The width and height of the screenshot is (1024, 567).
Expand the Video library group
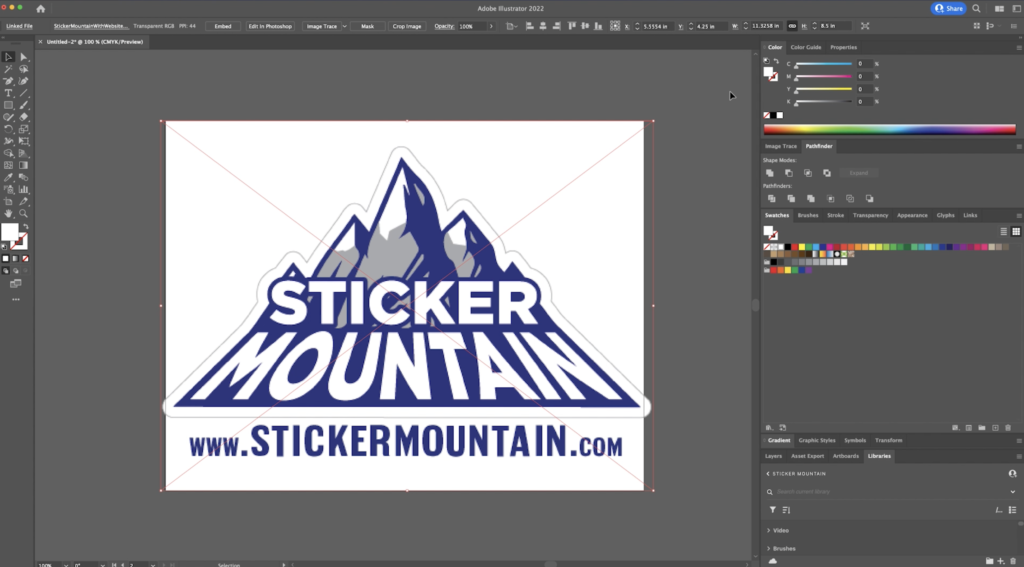769,530
